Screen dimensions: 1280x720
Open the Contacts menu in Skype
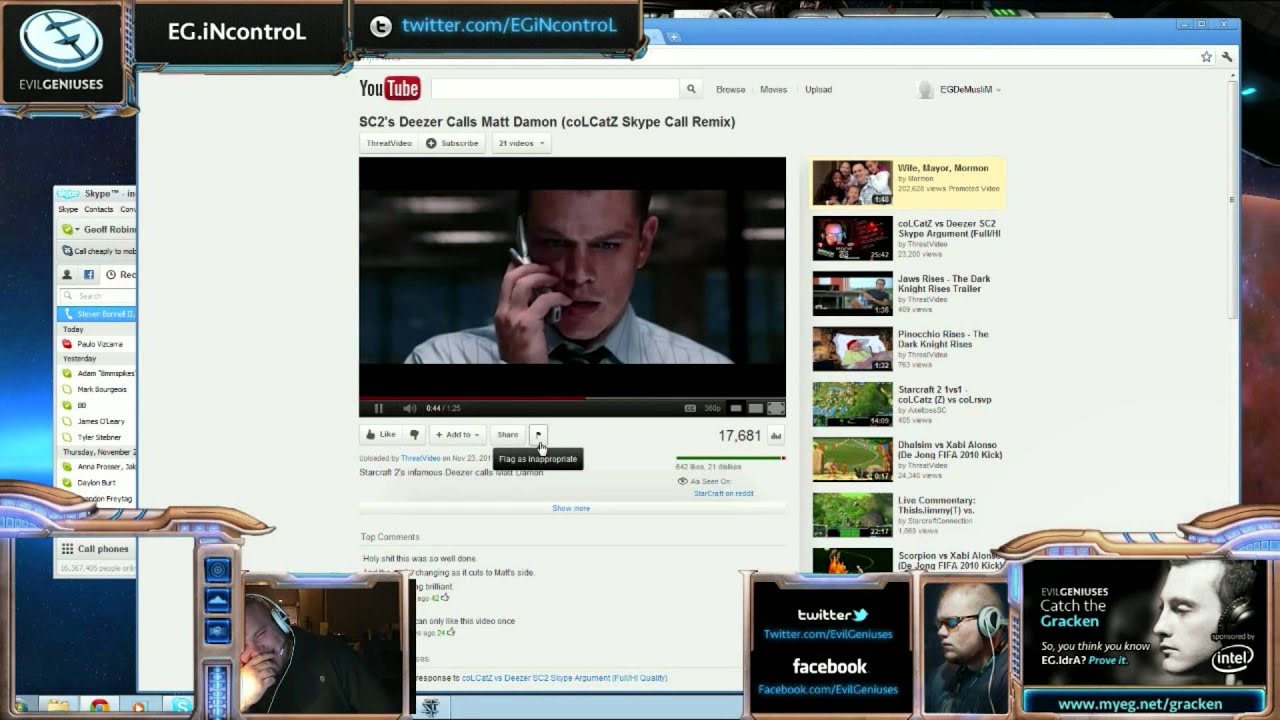coord(99,209)
